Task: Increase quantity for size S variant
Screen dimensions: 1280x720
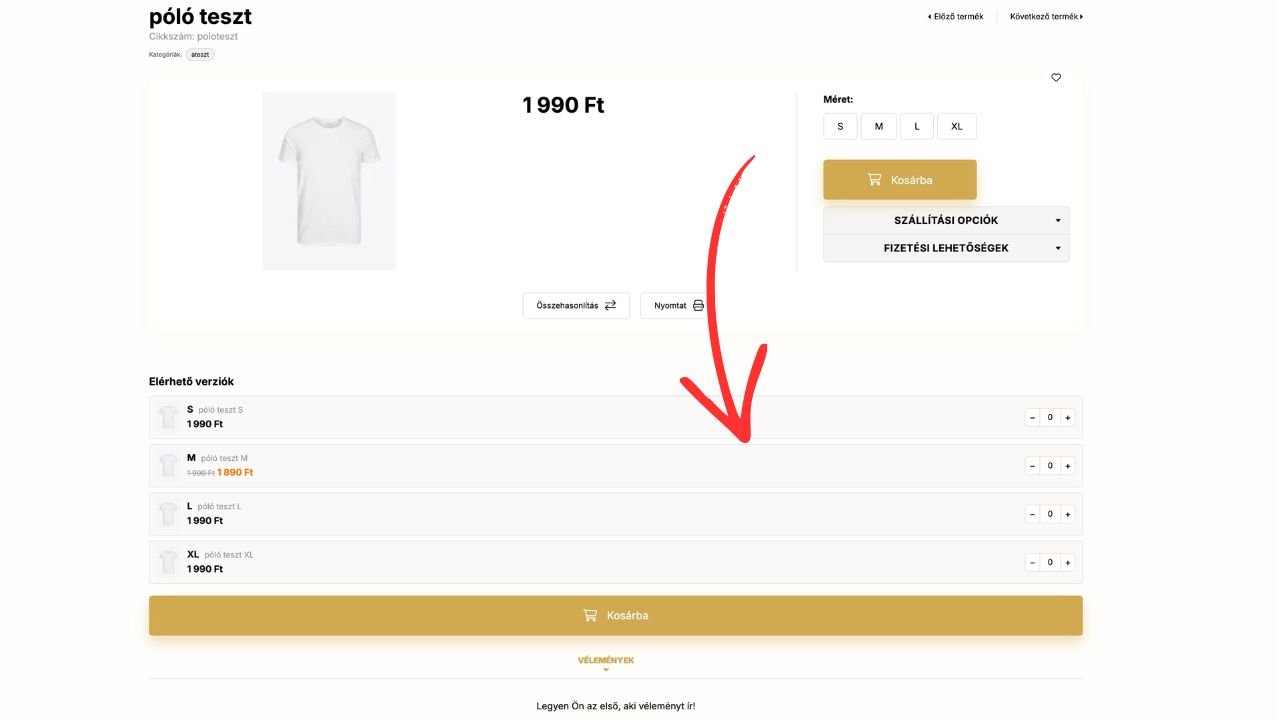Action: [x=1068, y=418]
